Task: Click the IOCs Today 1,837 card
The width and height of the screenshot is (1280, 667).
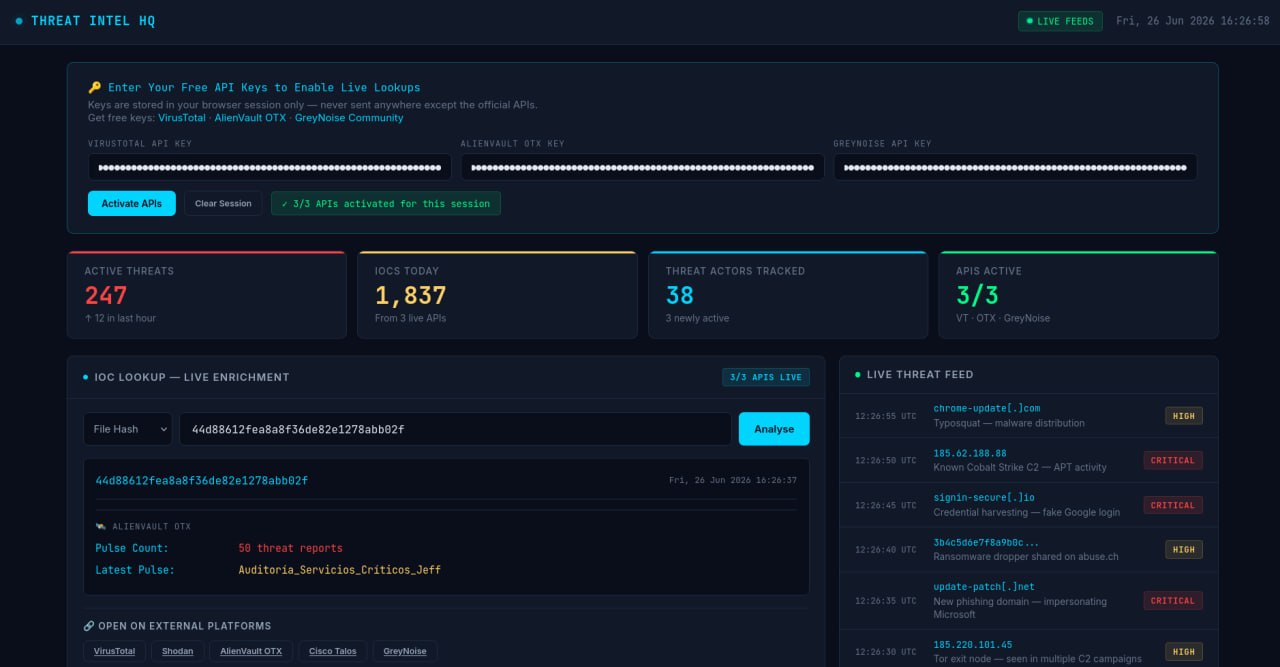Action: (x=497, y=295)
